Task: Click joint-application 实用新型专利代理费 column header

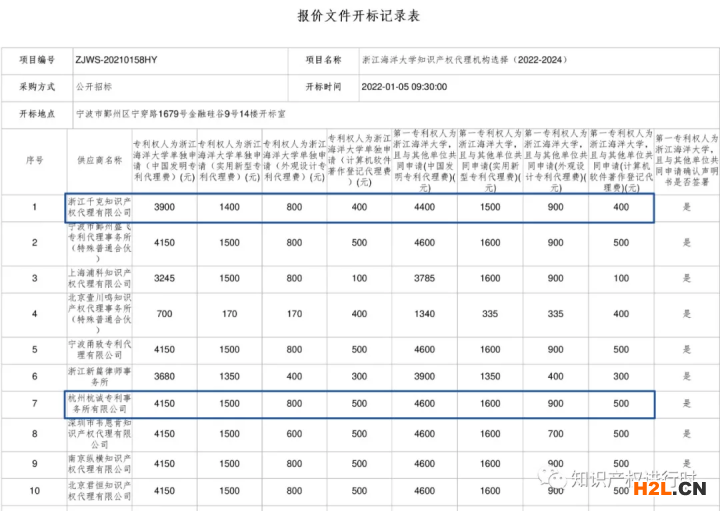Action: click(490, 161)
